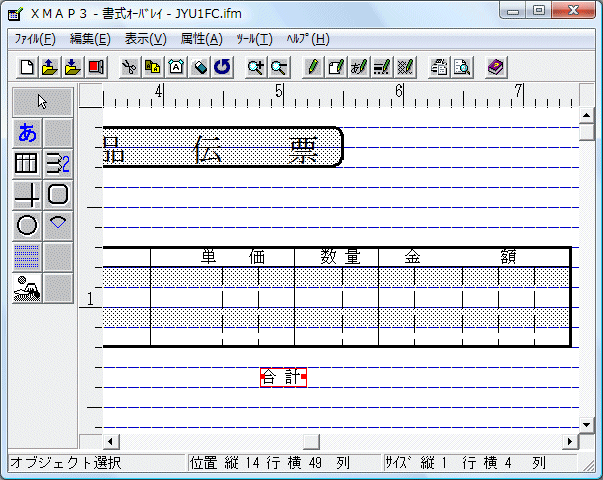Click the paste icon with letter A
This screenshot has width=603, height=480.
click(x=176, y=67)
